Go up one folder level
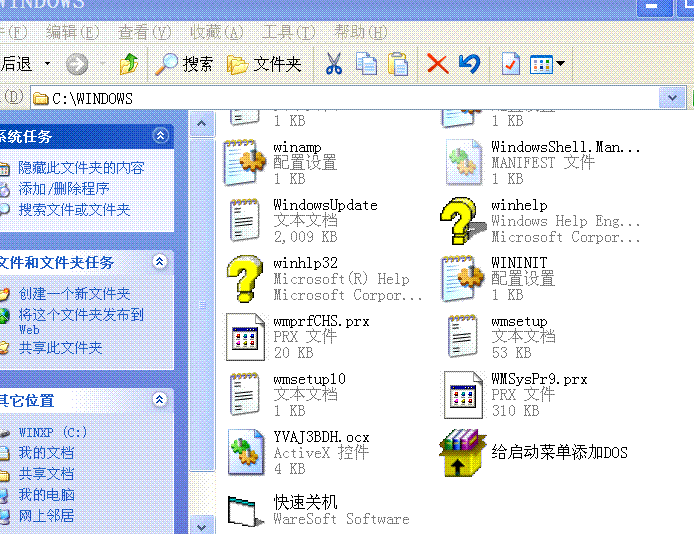The width and height of the screenshot is (694, 534). point(129,64)
